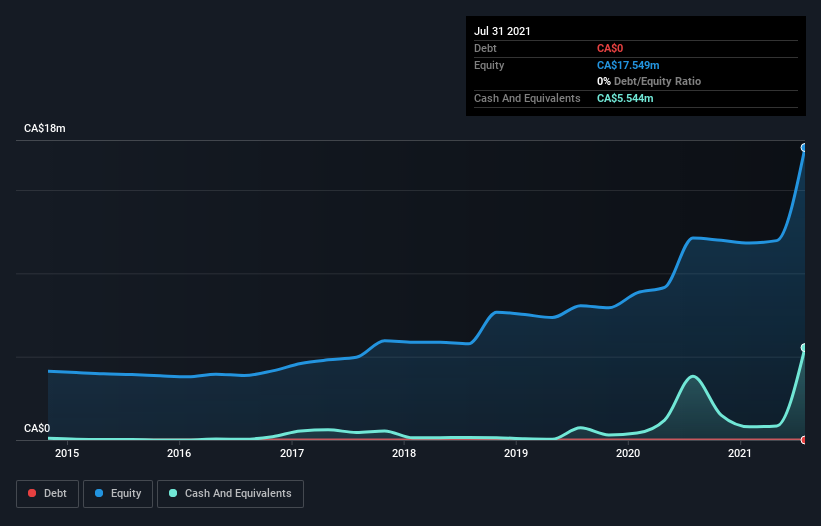This screenshot has height=526, width=821.
Task: Toggle Cash And Equivalents legend button
Action: 230,494
